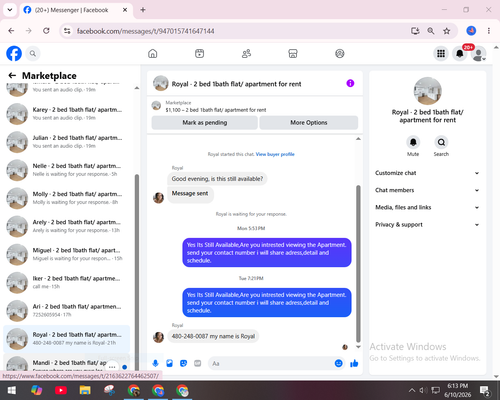Click the message '480-248-0087 my name is Royal'
The width and height of the screenshot is (500, 400).
point(213,336)
